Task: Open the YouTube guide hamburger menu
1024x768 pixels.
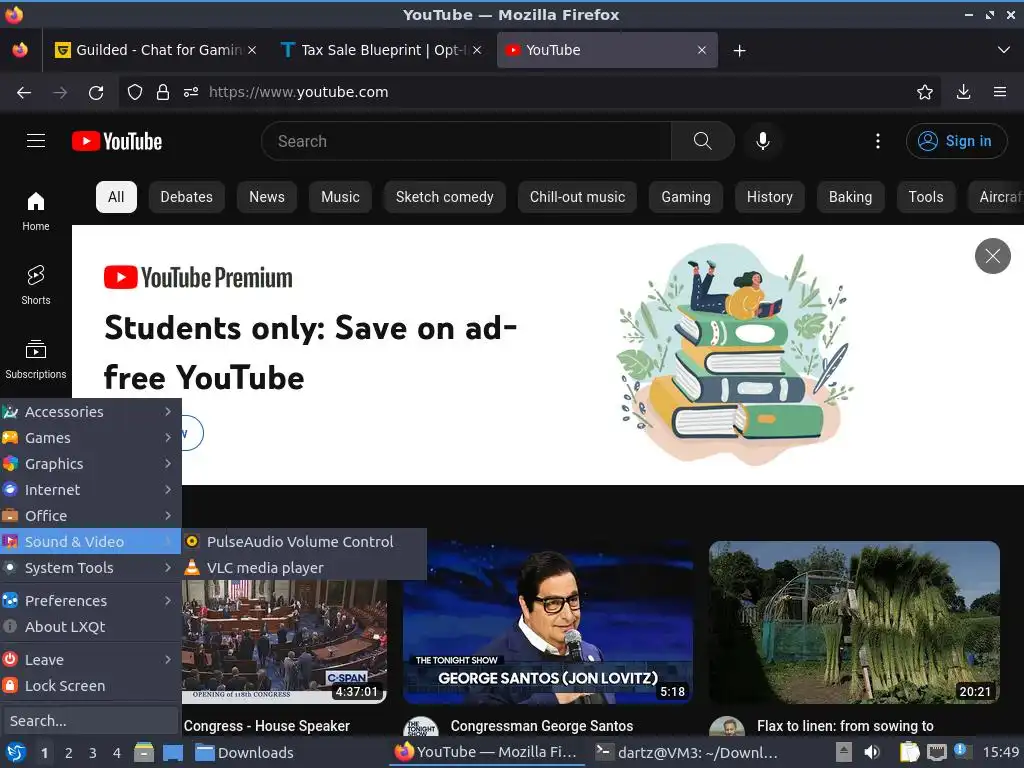Action: (x=36, y=141)
